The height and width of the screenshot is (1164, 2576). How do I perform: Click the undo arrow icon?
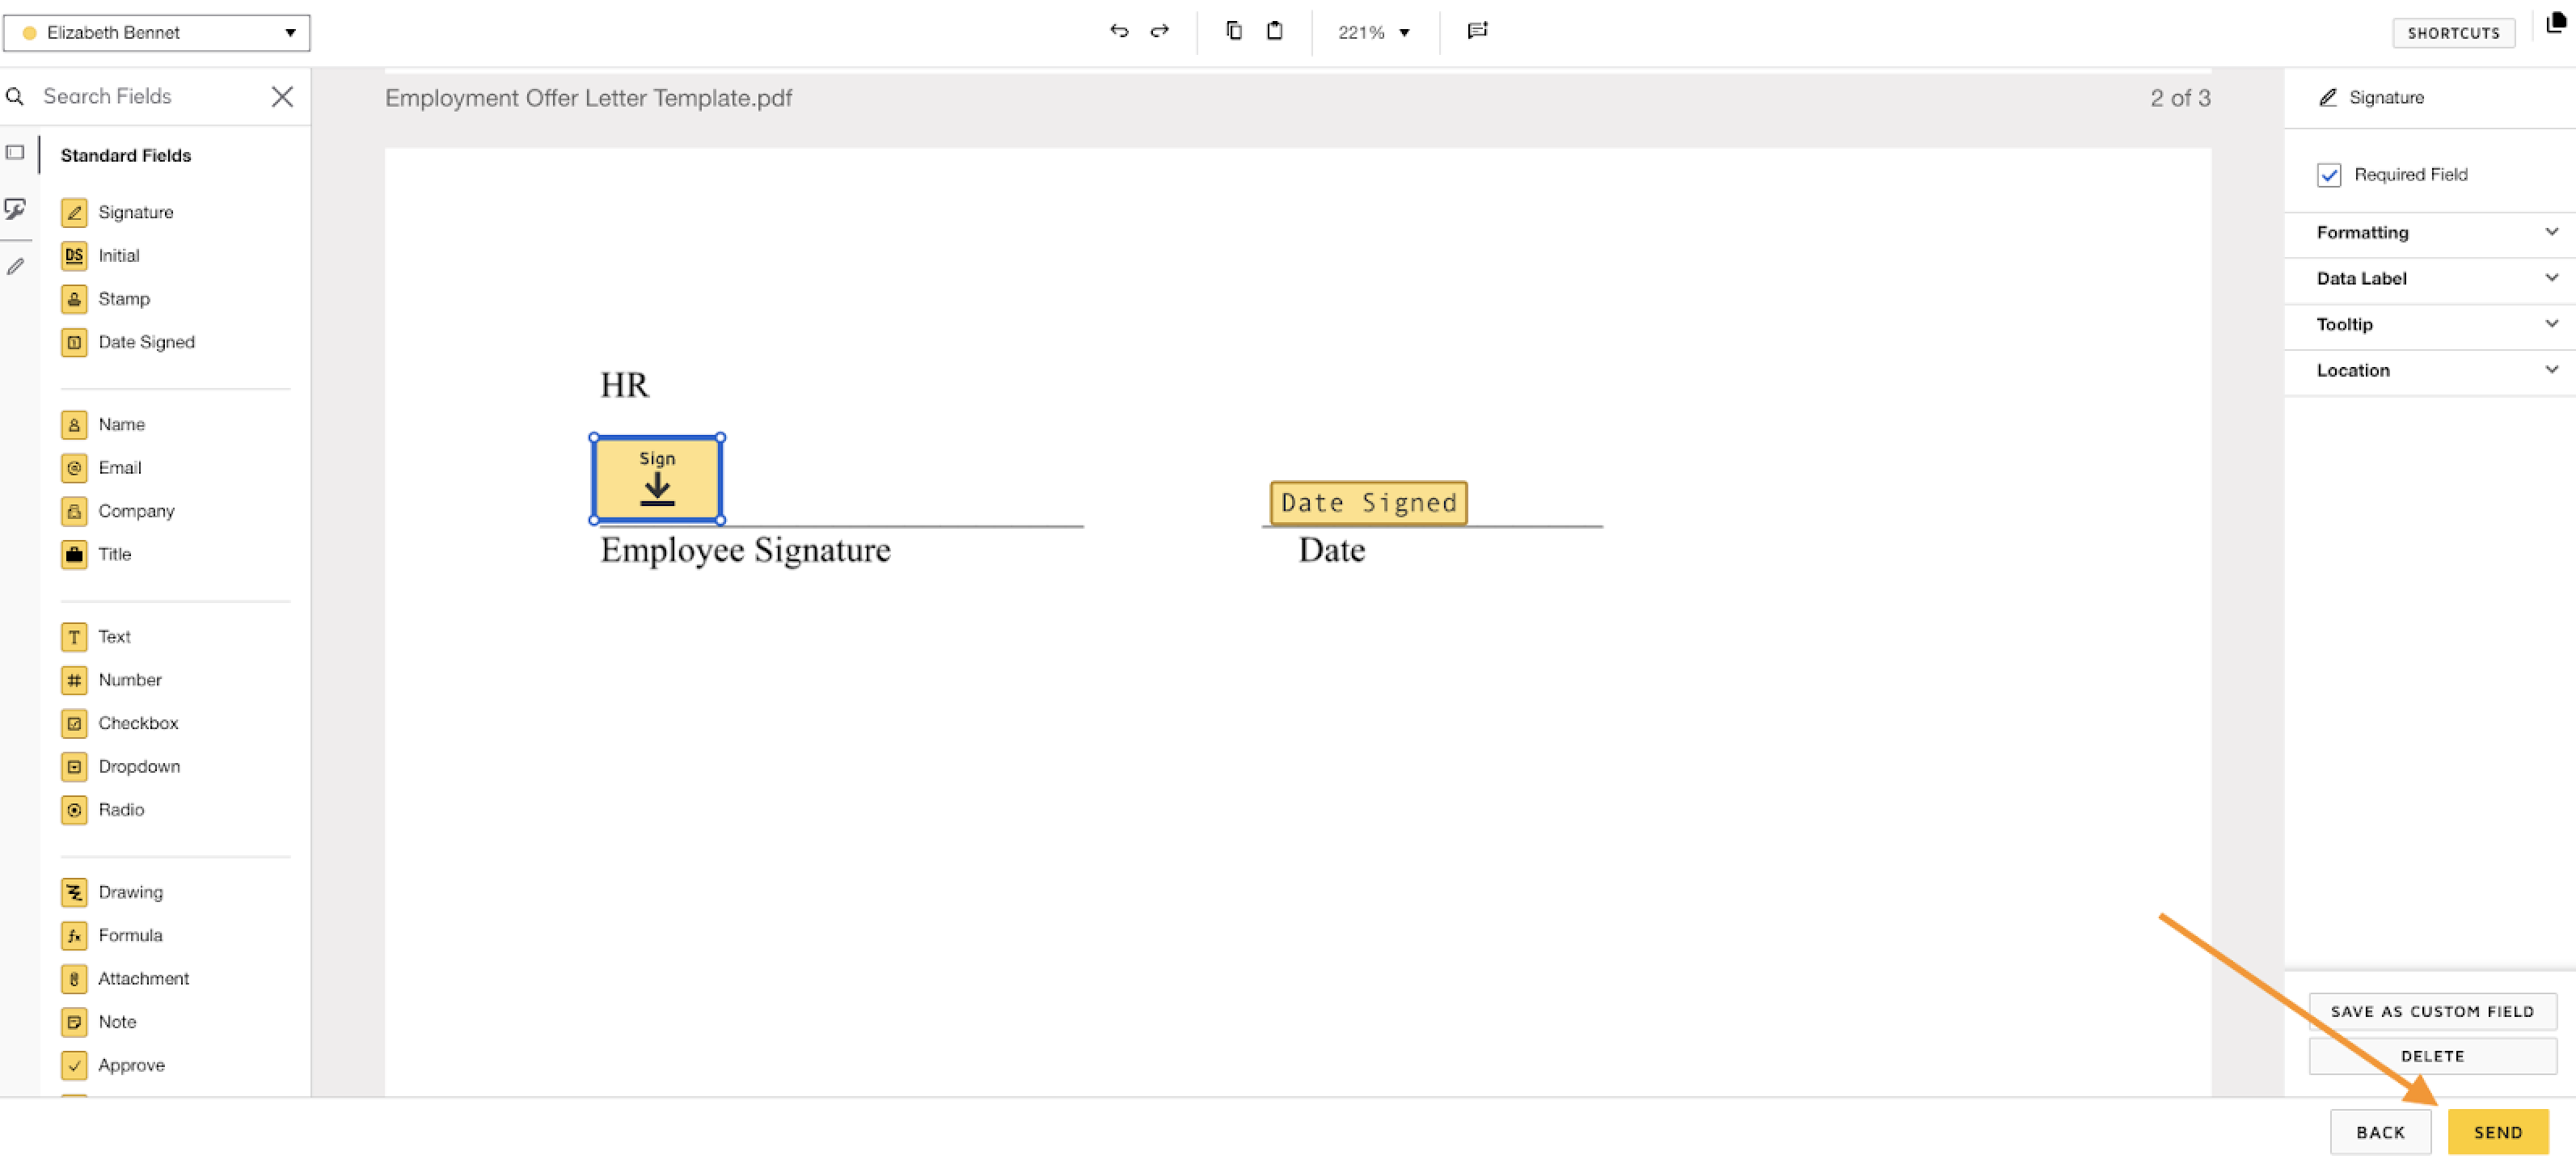(1119, 31)
